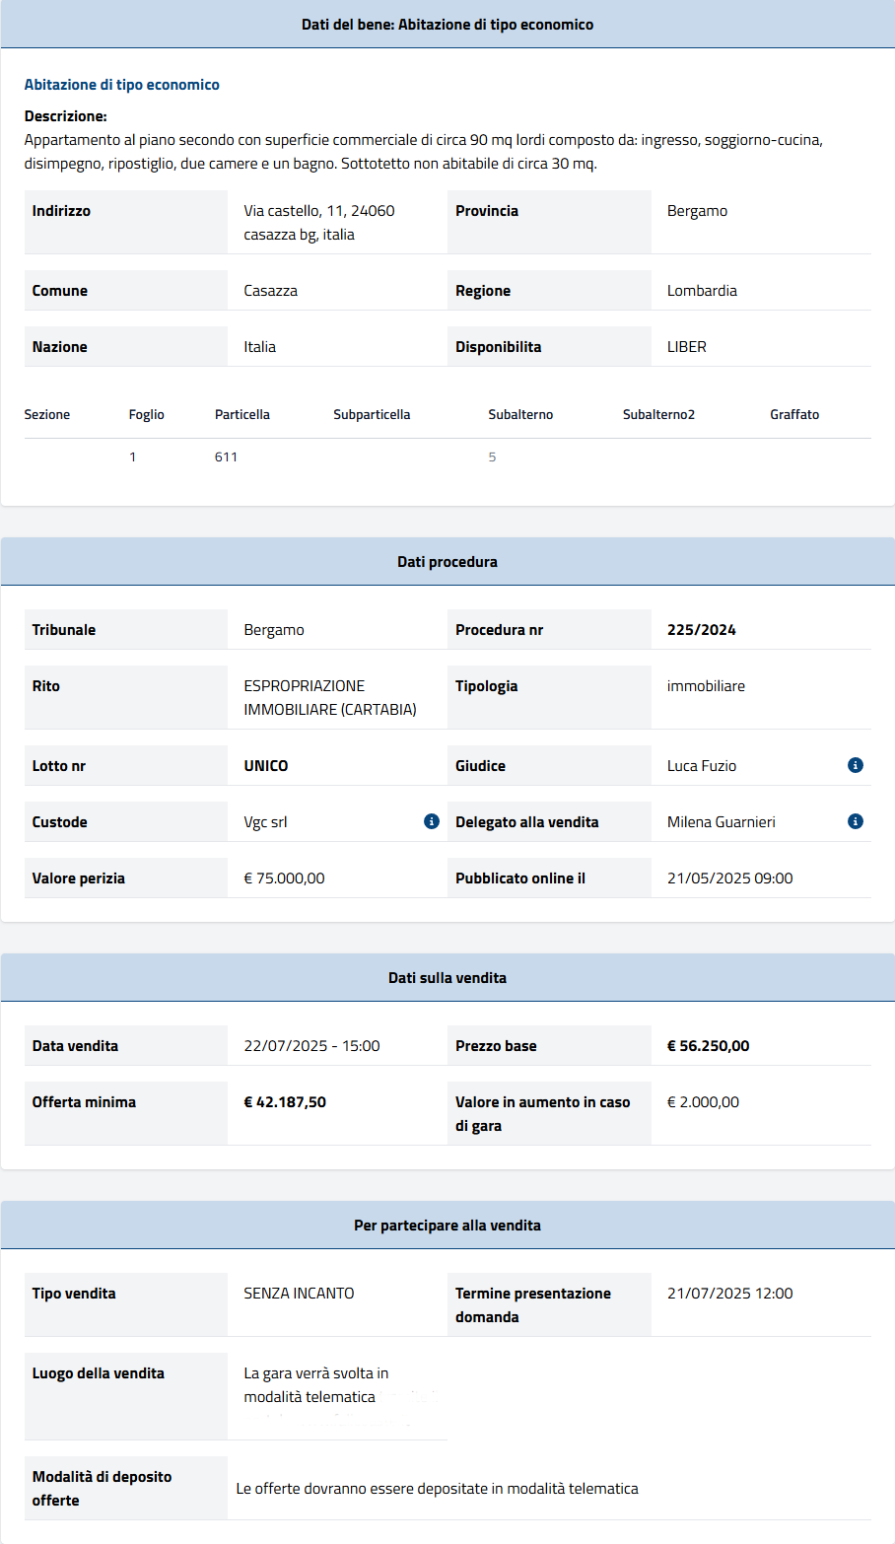This screenshot has height=1544, width=895.
Task: Select the 'Indirizzo' field label
Action: tap(62, 211)
